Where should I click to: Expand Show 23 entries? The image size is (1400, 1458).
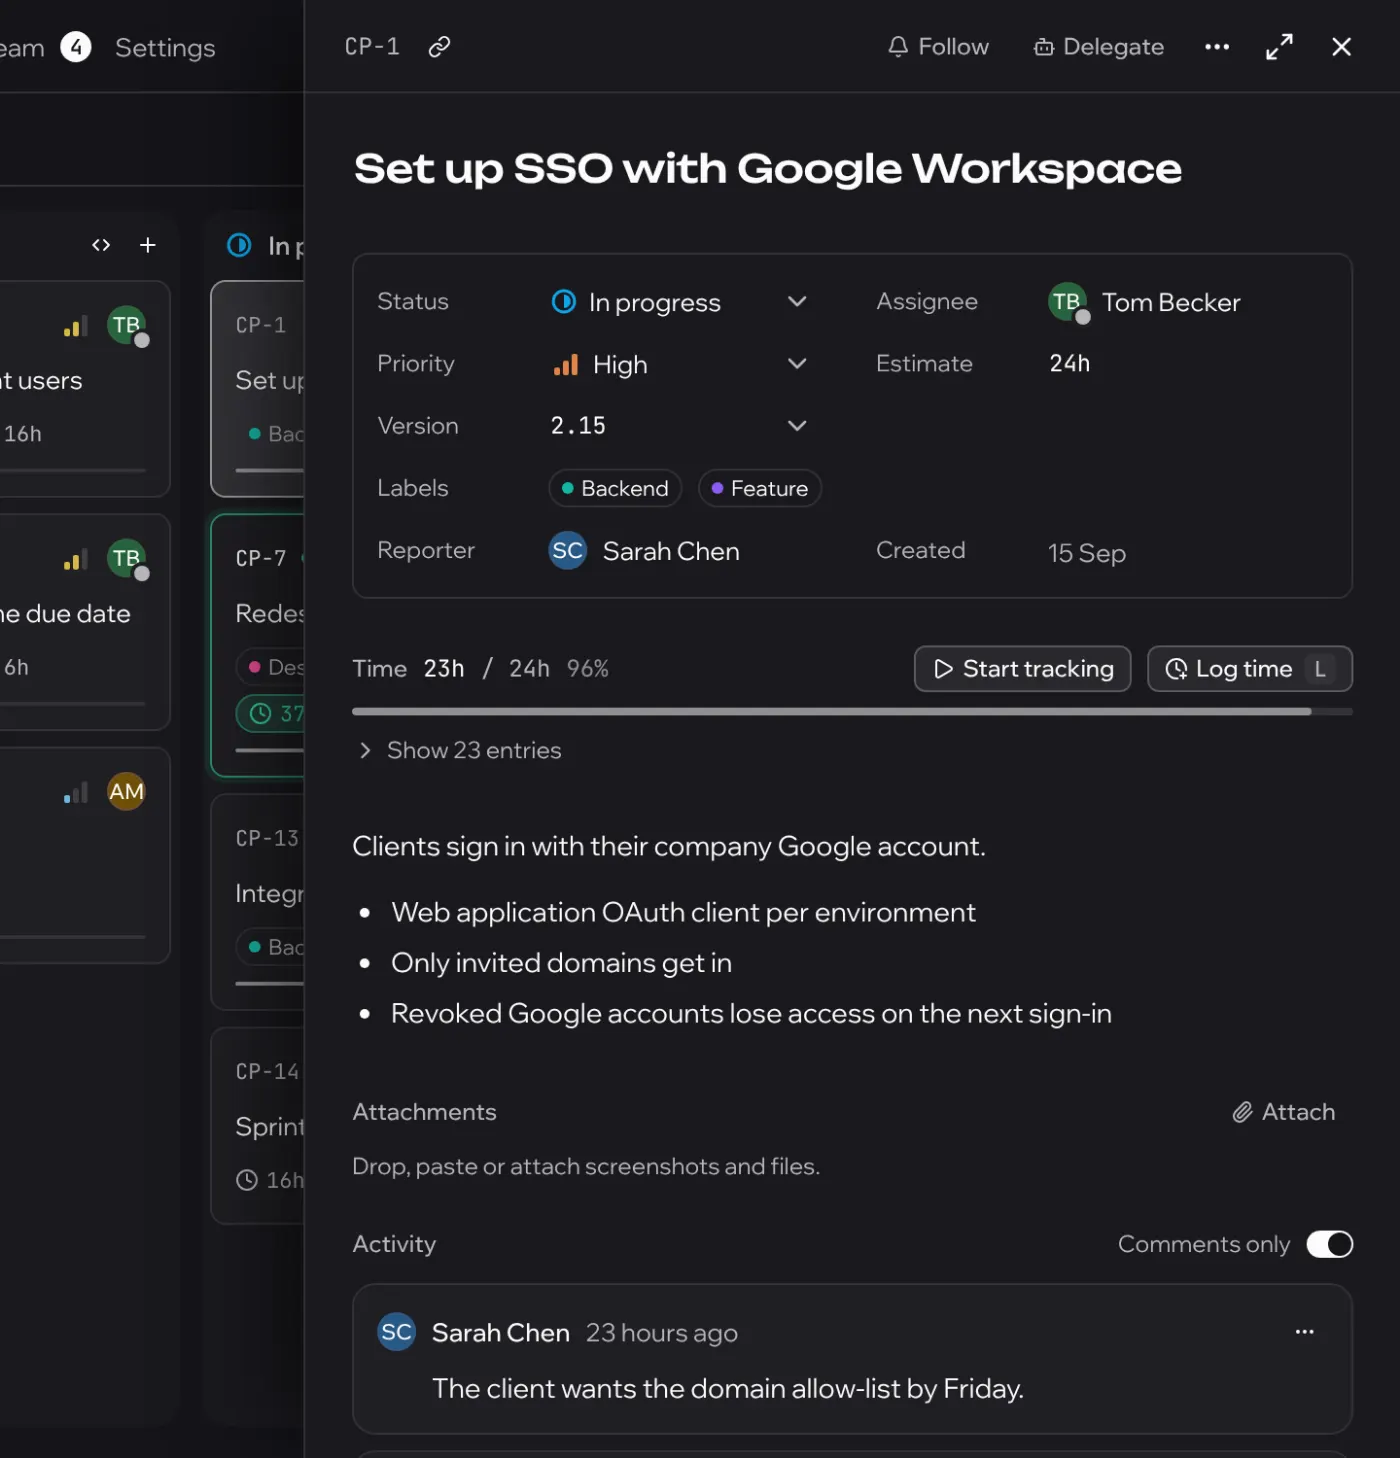click(460, 750)
